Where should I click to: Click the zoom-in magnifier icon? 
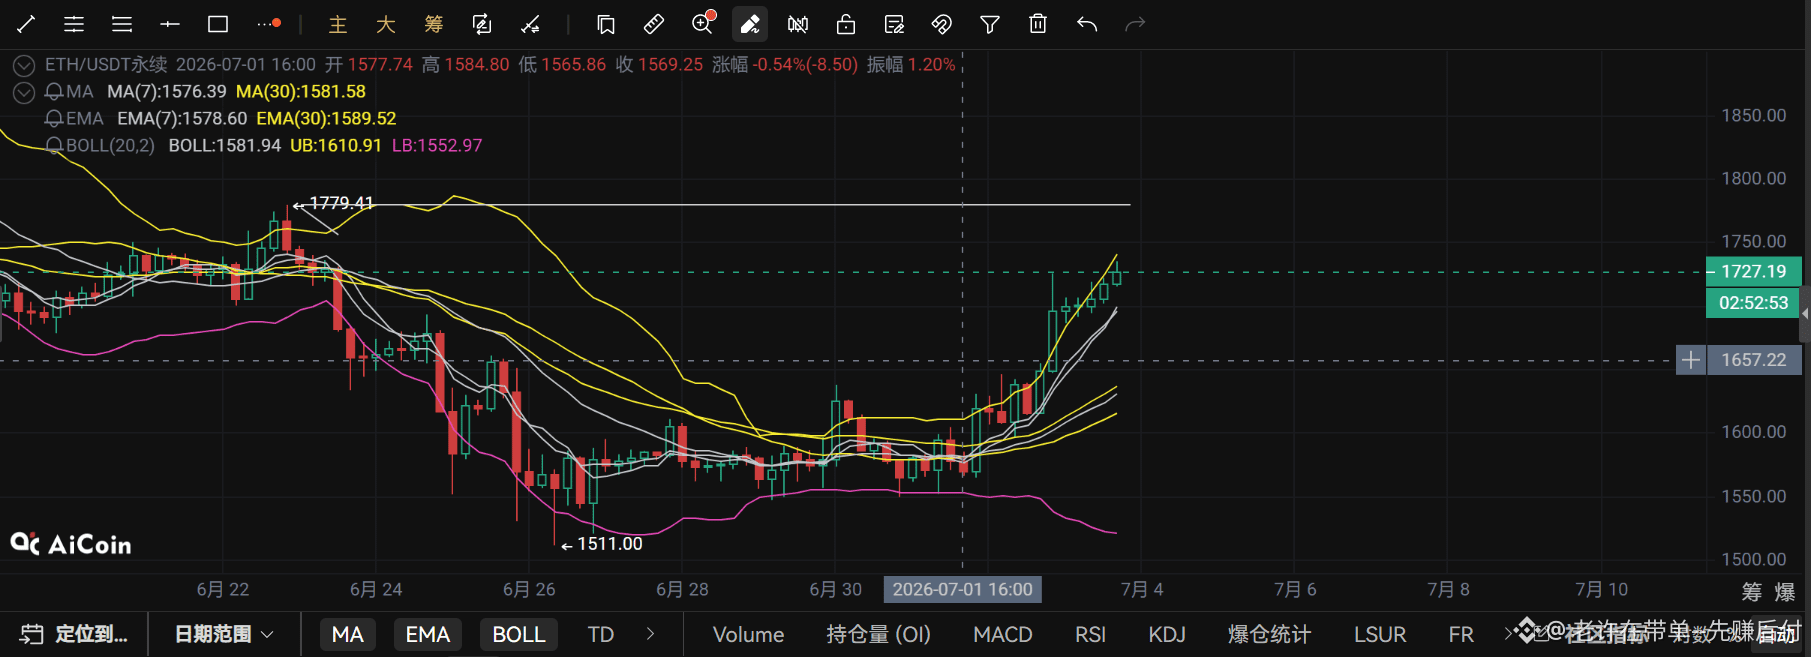703,23
